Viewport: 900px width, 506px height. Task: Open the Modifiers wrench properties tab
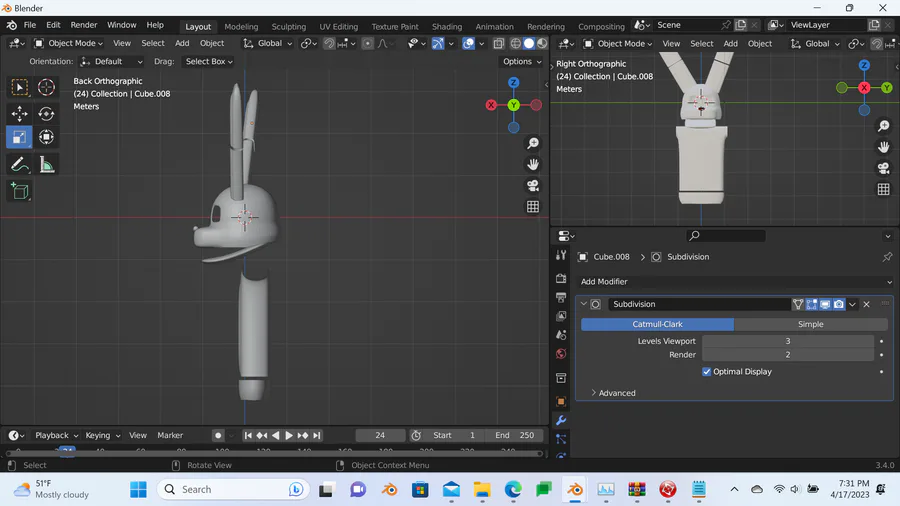point(561,420)
